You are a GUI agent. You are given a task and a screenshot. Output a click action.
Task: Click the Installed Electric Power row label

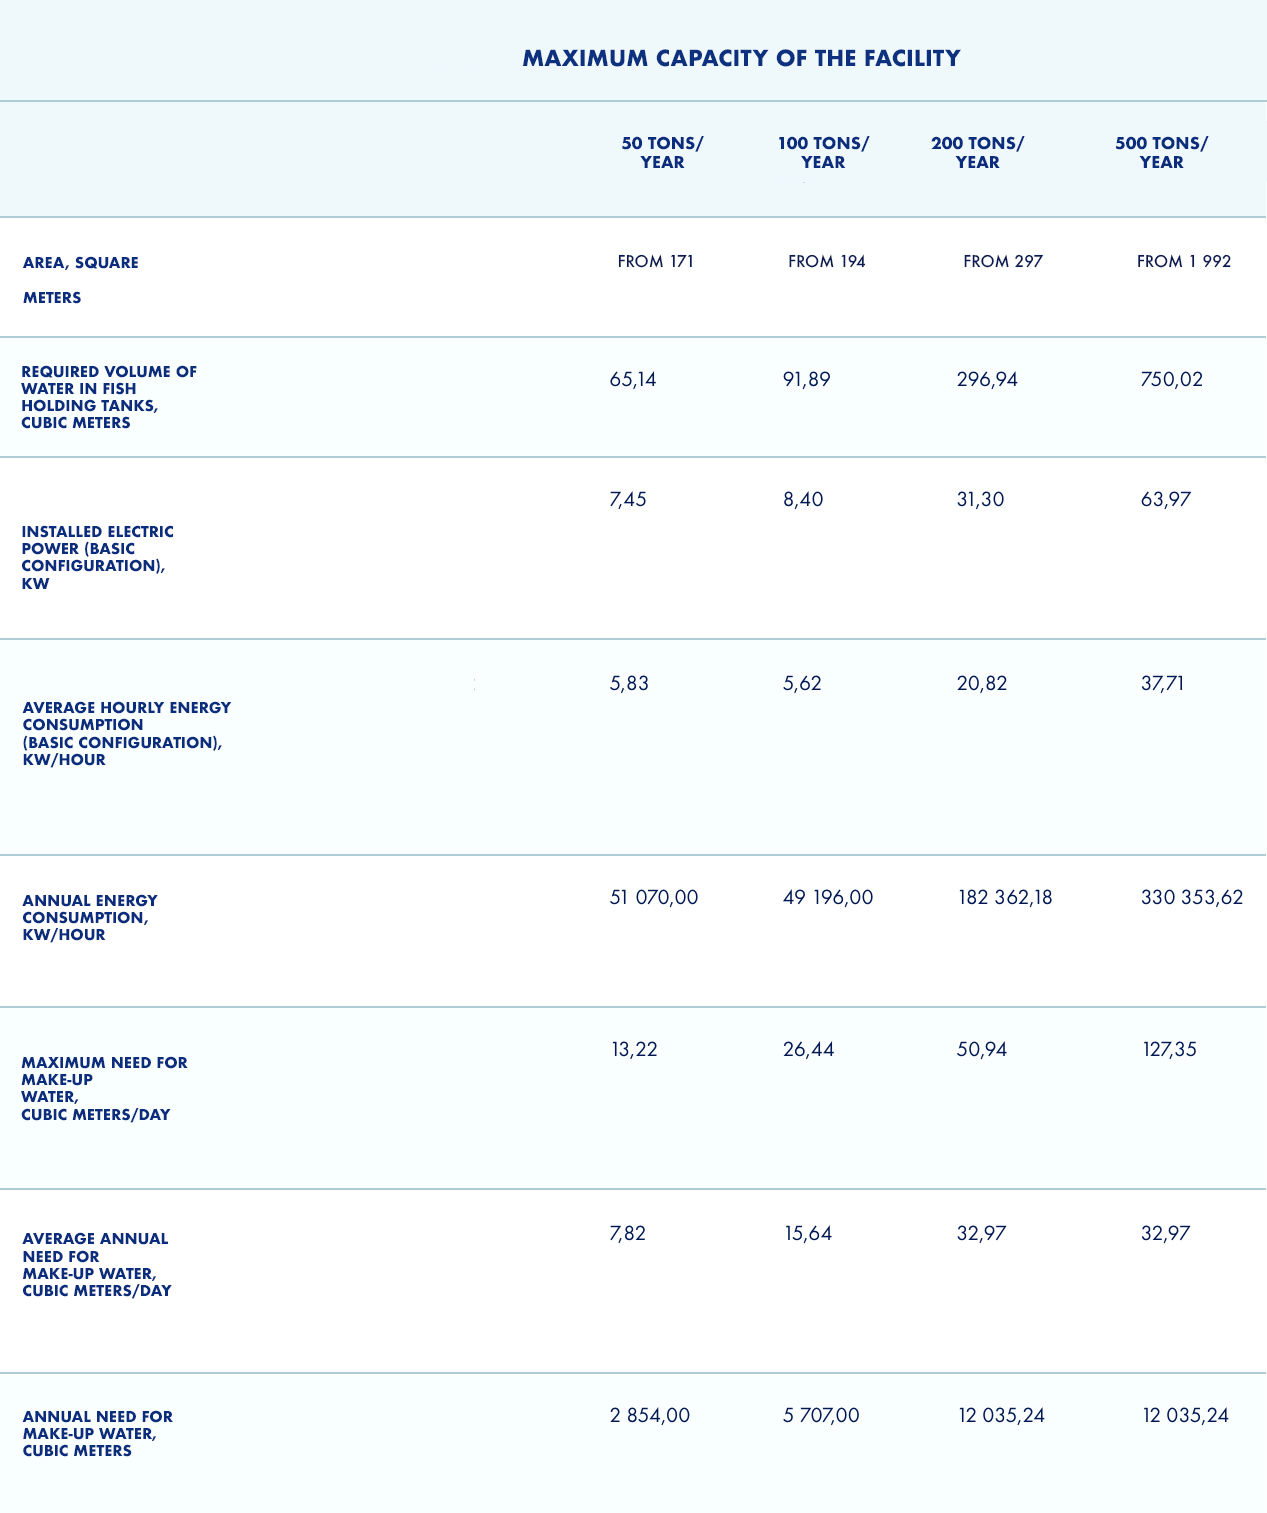click(x=97, y=557)
